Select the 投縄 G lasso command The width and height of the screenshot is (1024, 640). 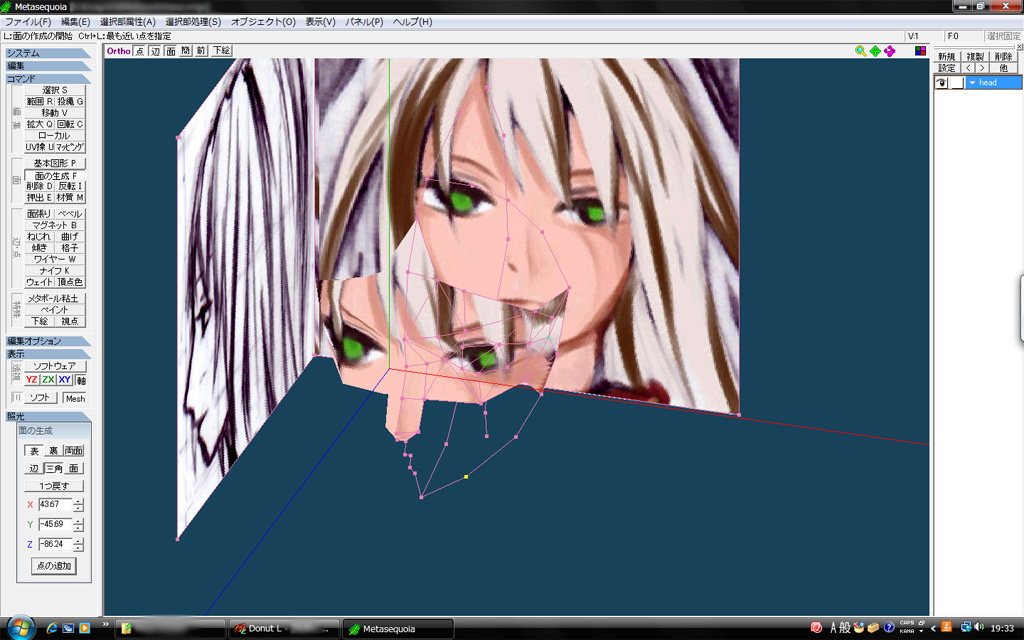pyautogui.click(x=70, y=101)
